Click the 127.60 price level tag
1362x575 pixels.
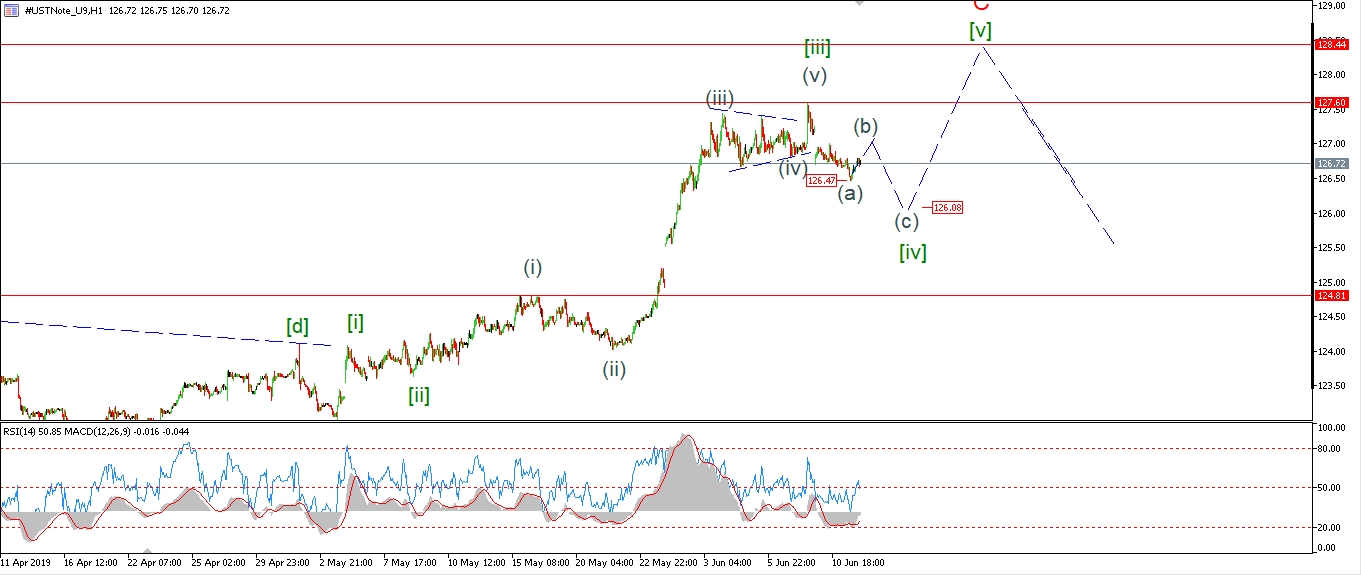coord(1333,102)
